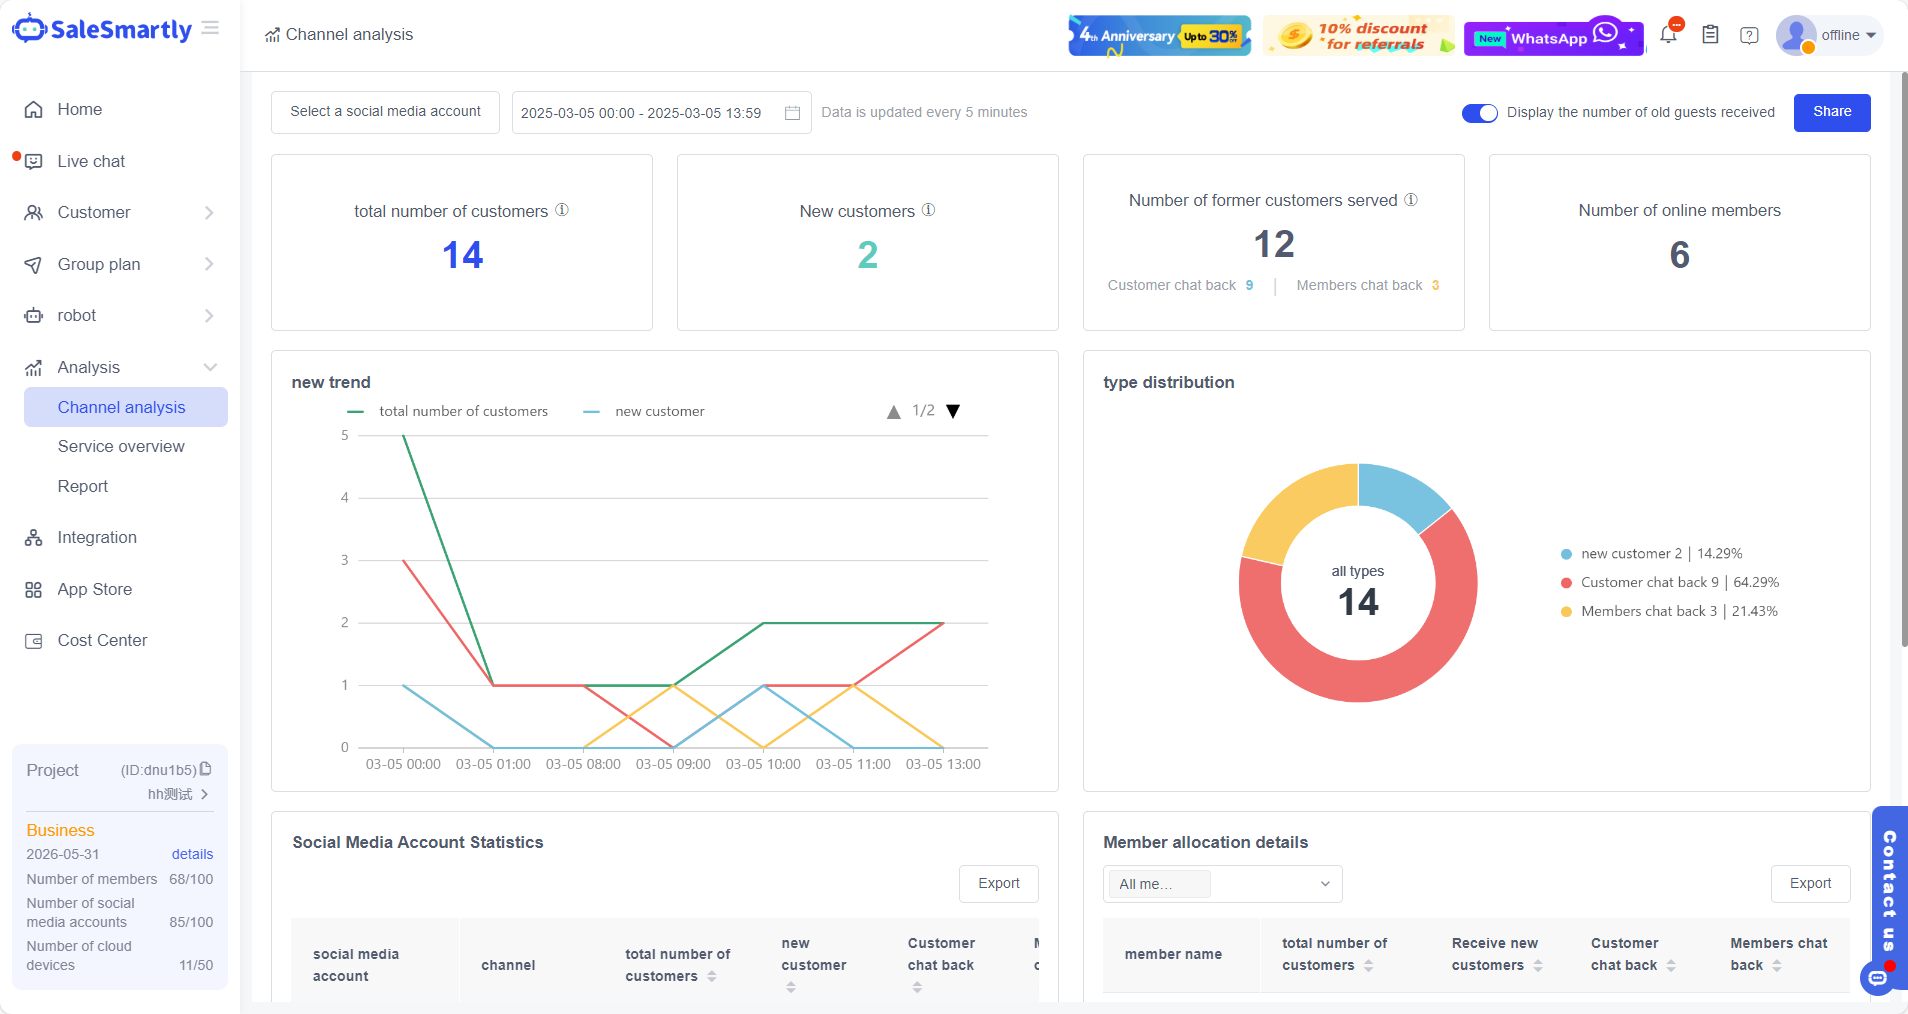The image size is (1908, 1014).
Task: Click the blue Share button
Action: pyautogui.click(x=1831, y=112)
